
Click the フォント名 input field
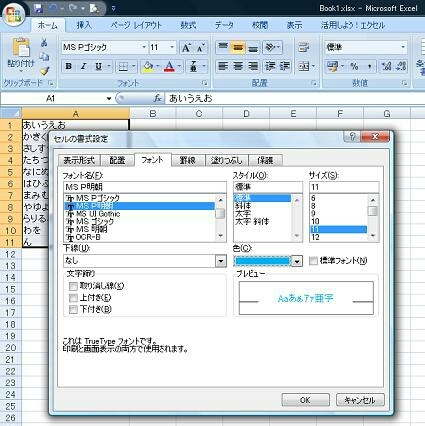click(145, 187)
